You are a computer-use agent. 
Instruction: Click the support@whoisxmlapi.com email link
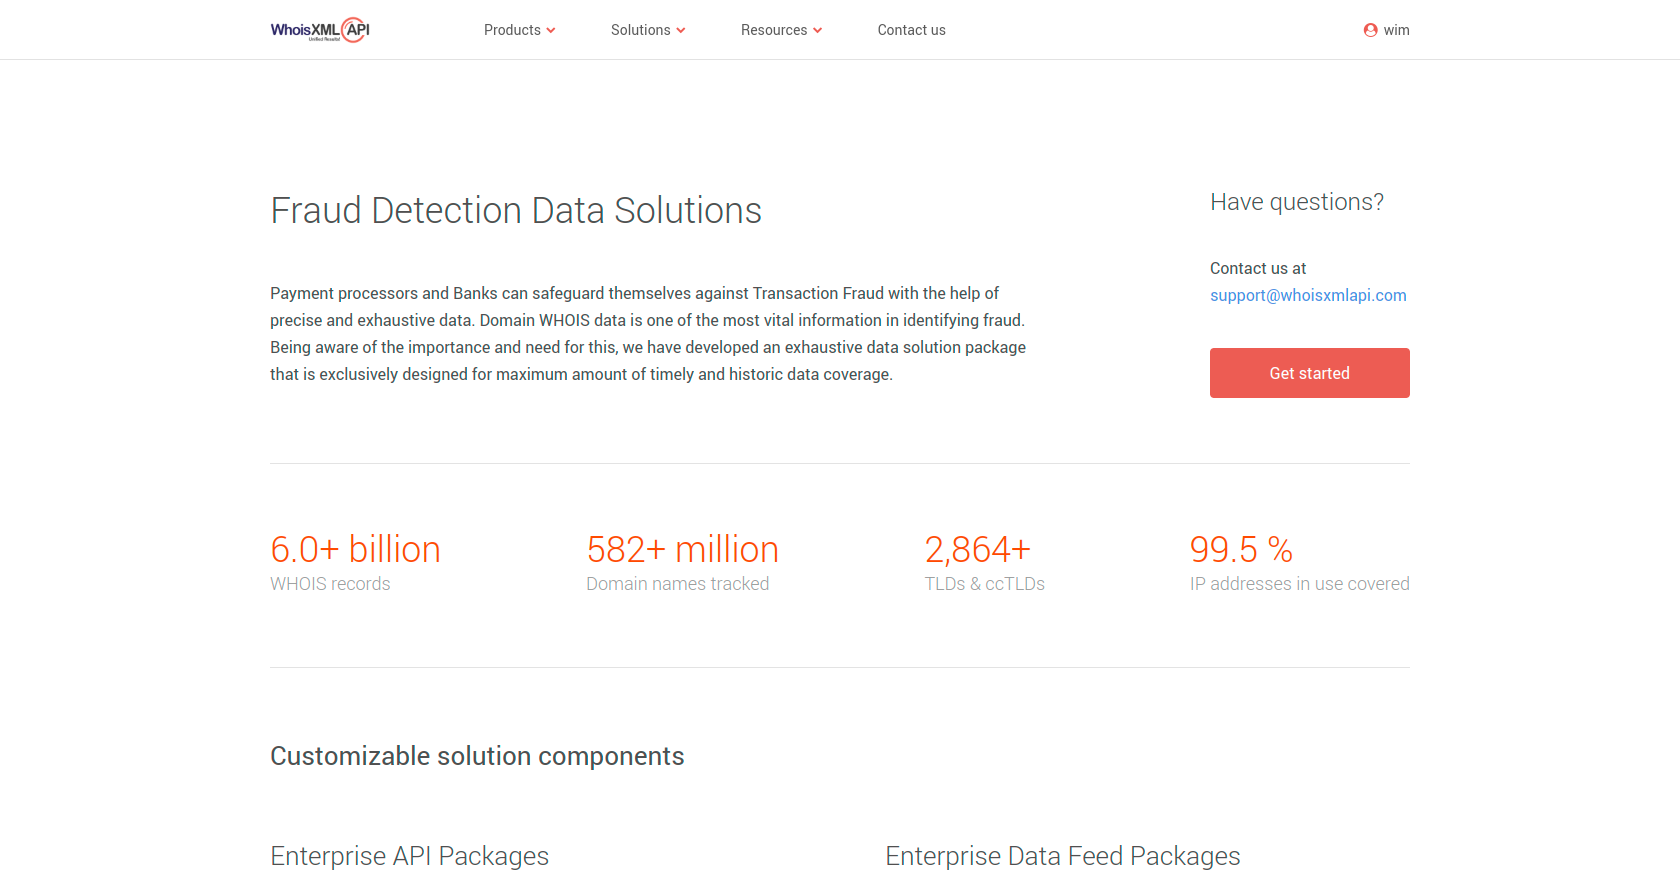(1308, 295)
